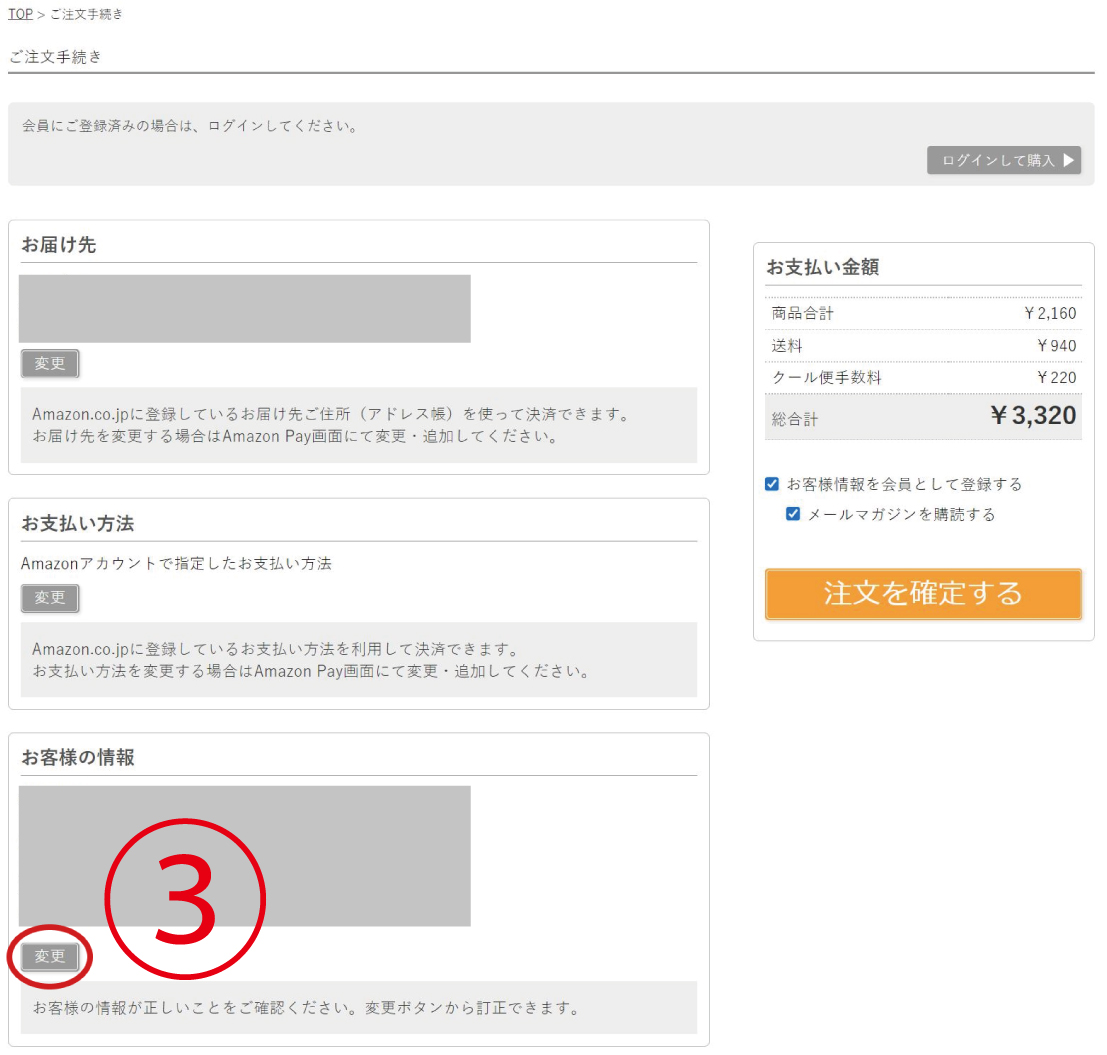Viewport: 1107px width, 1055px height.
Task: Click the Amazonアカウントで指定したお支払い方法 text
Action: pos(176,564)
